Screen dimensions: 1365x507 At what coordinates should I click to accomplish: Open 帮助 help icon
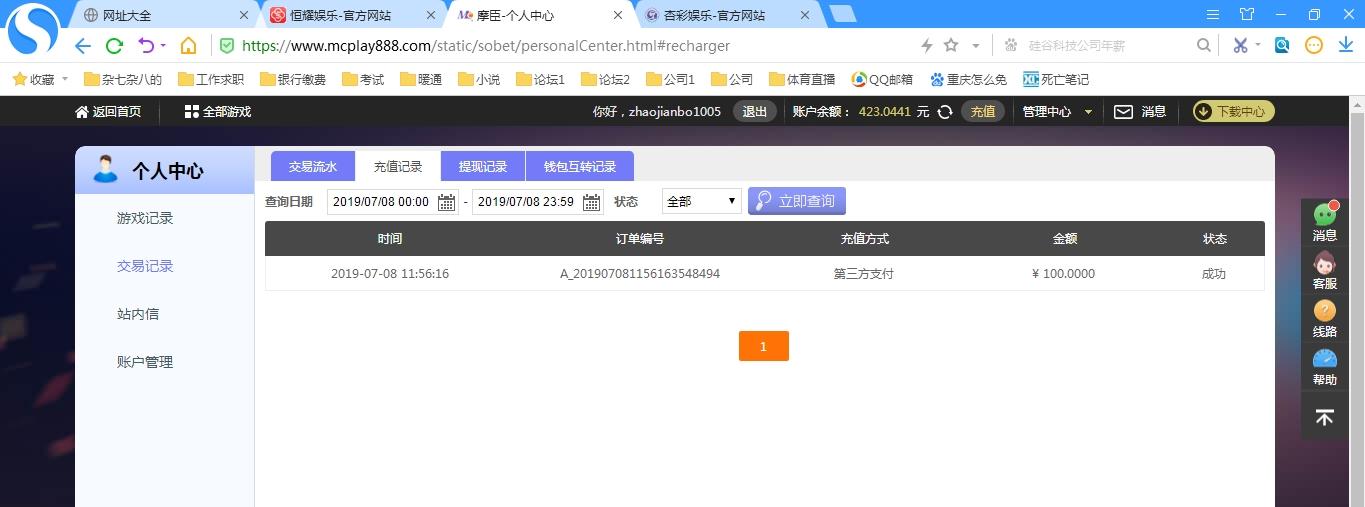(x=1325, y=366)
